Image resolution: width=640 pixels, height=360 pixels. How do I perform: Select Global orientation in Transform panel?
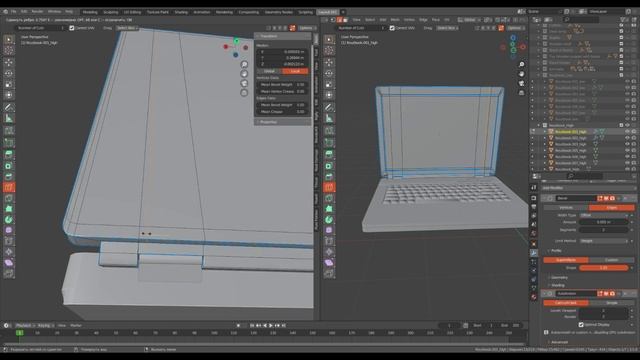(x=269, y=71)
